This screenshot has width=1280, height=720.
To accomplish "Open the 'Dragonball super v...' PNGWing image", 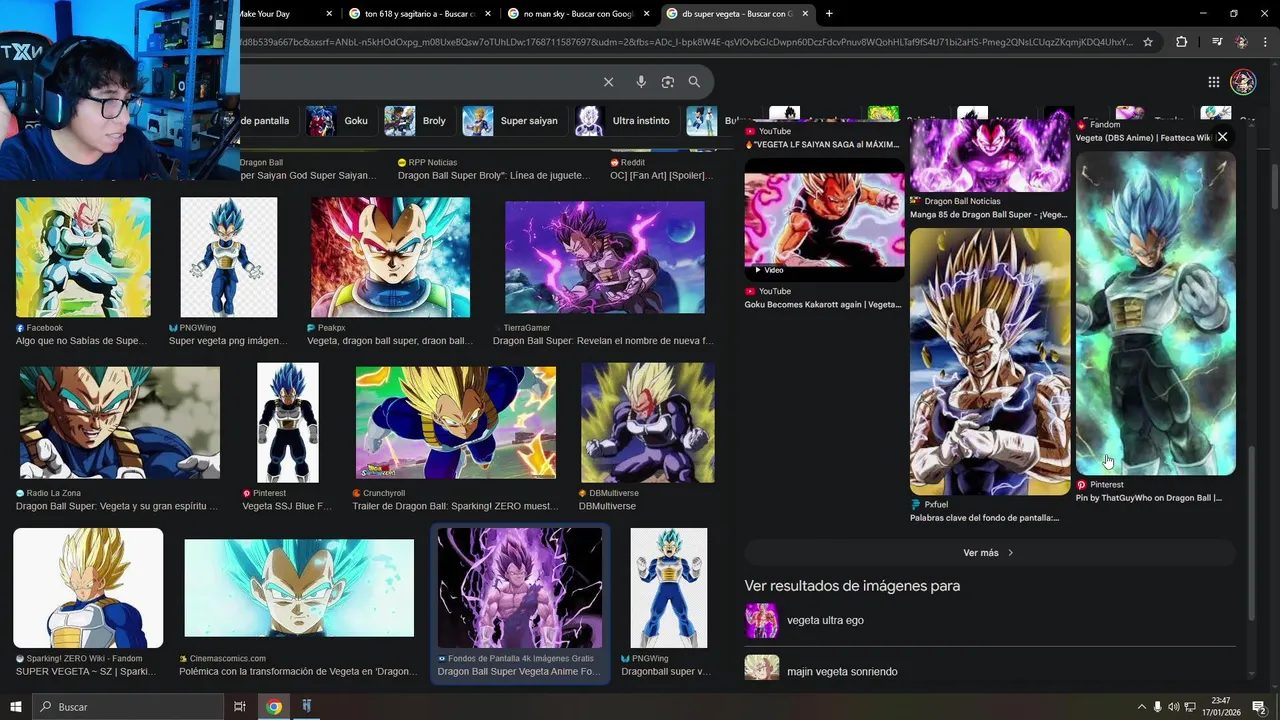I will (x=669, y=588).
